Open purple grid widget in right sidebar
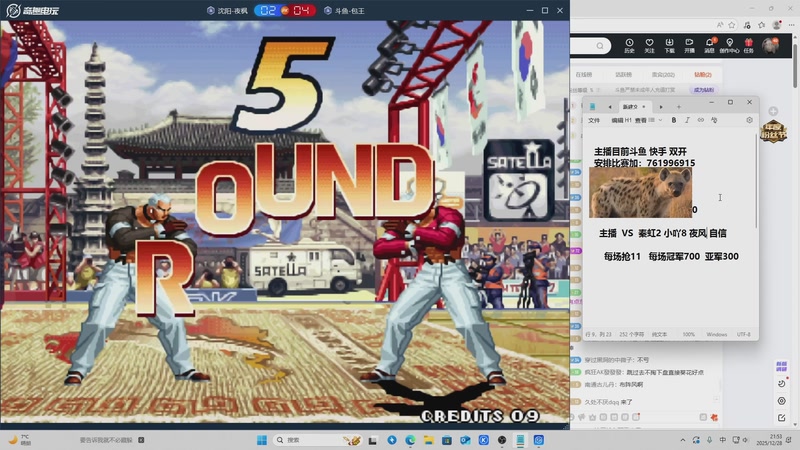 [x=781, y=366]
